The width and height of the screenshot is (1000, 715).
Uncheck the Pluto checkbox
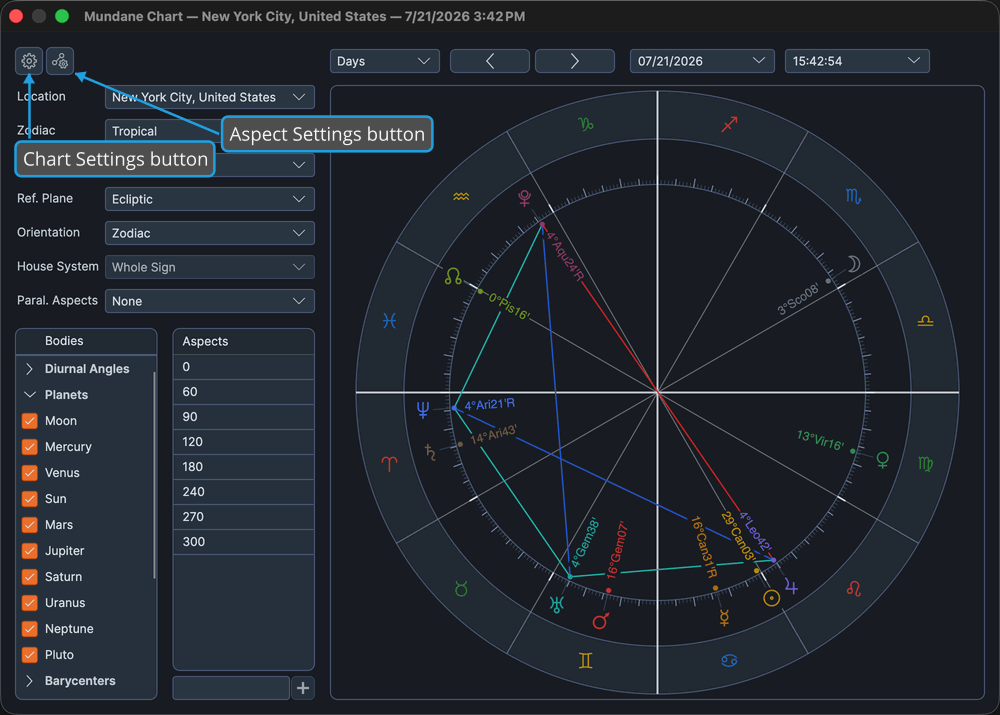(29, 655)
